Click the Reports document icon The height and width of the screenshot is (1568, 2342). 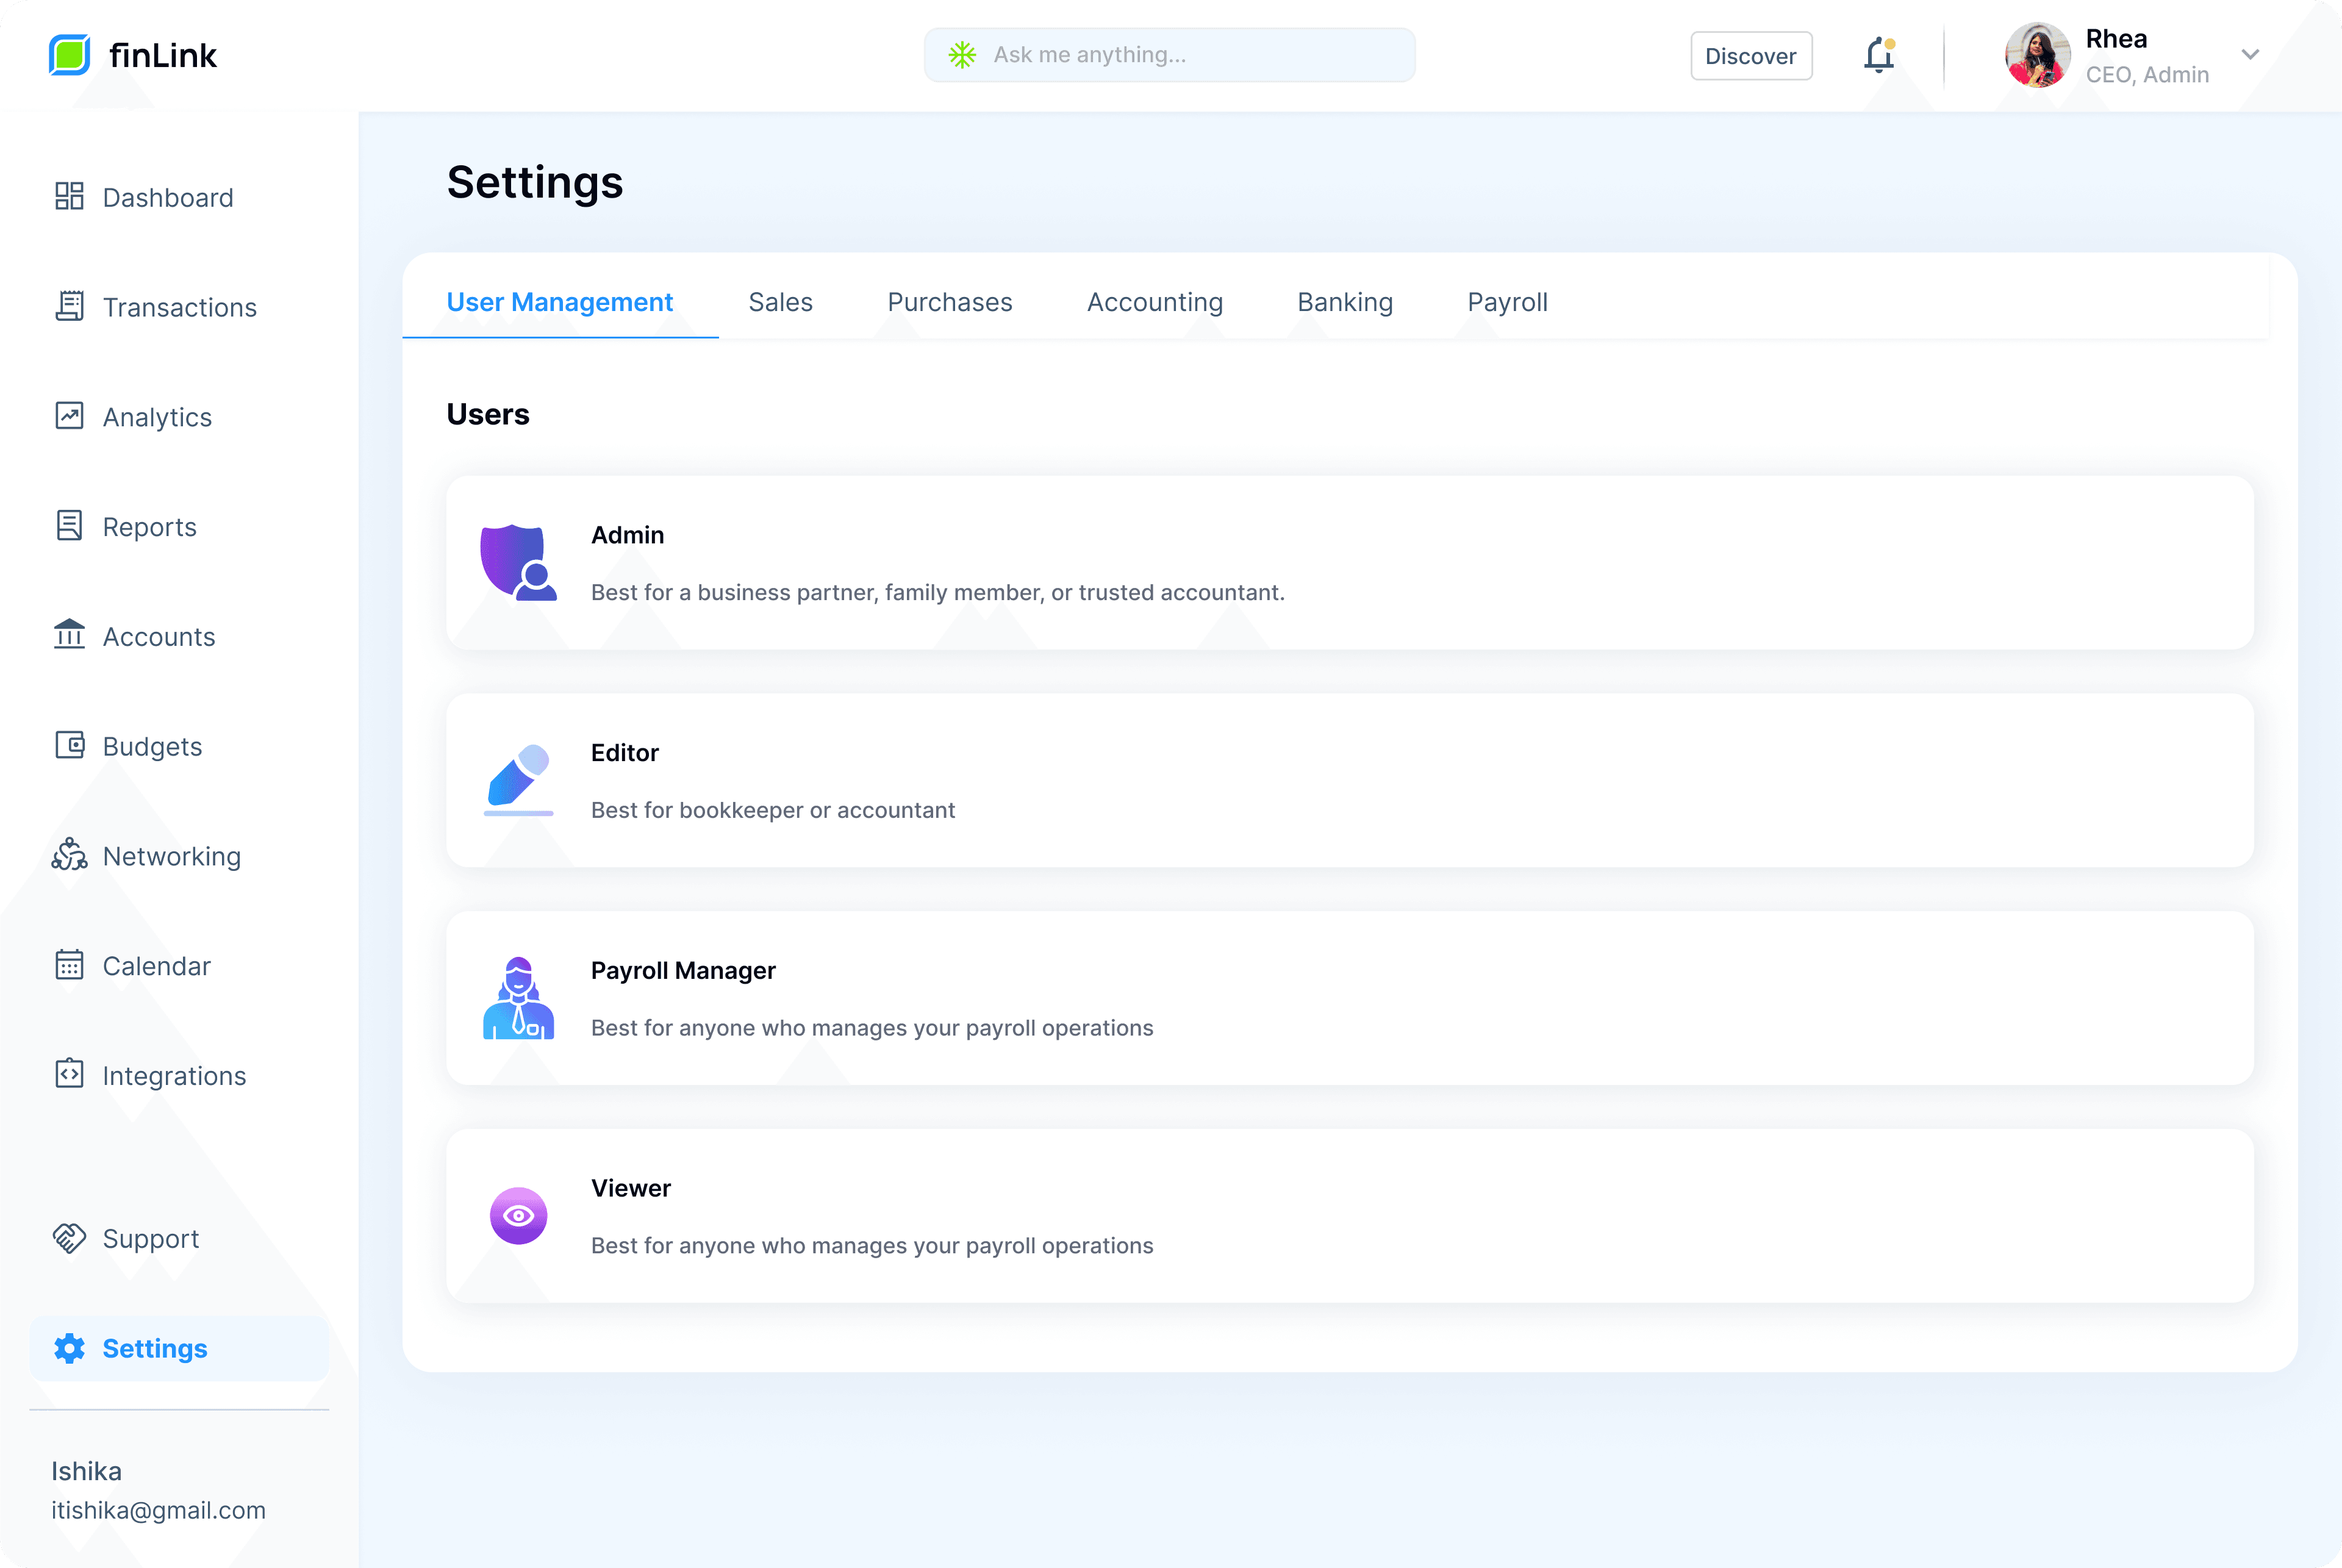point(69,526)
